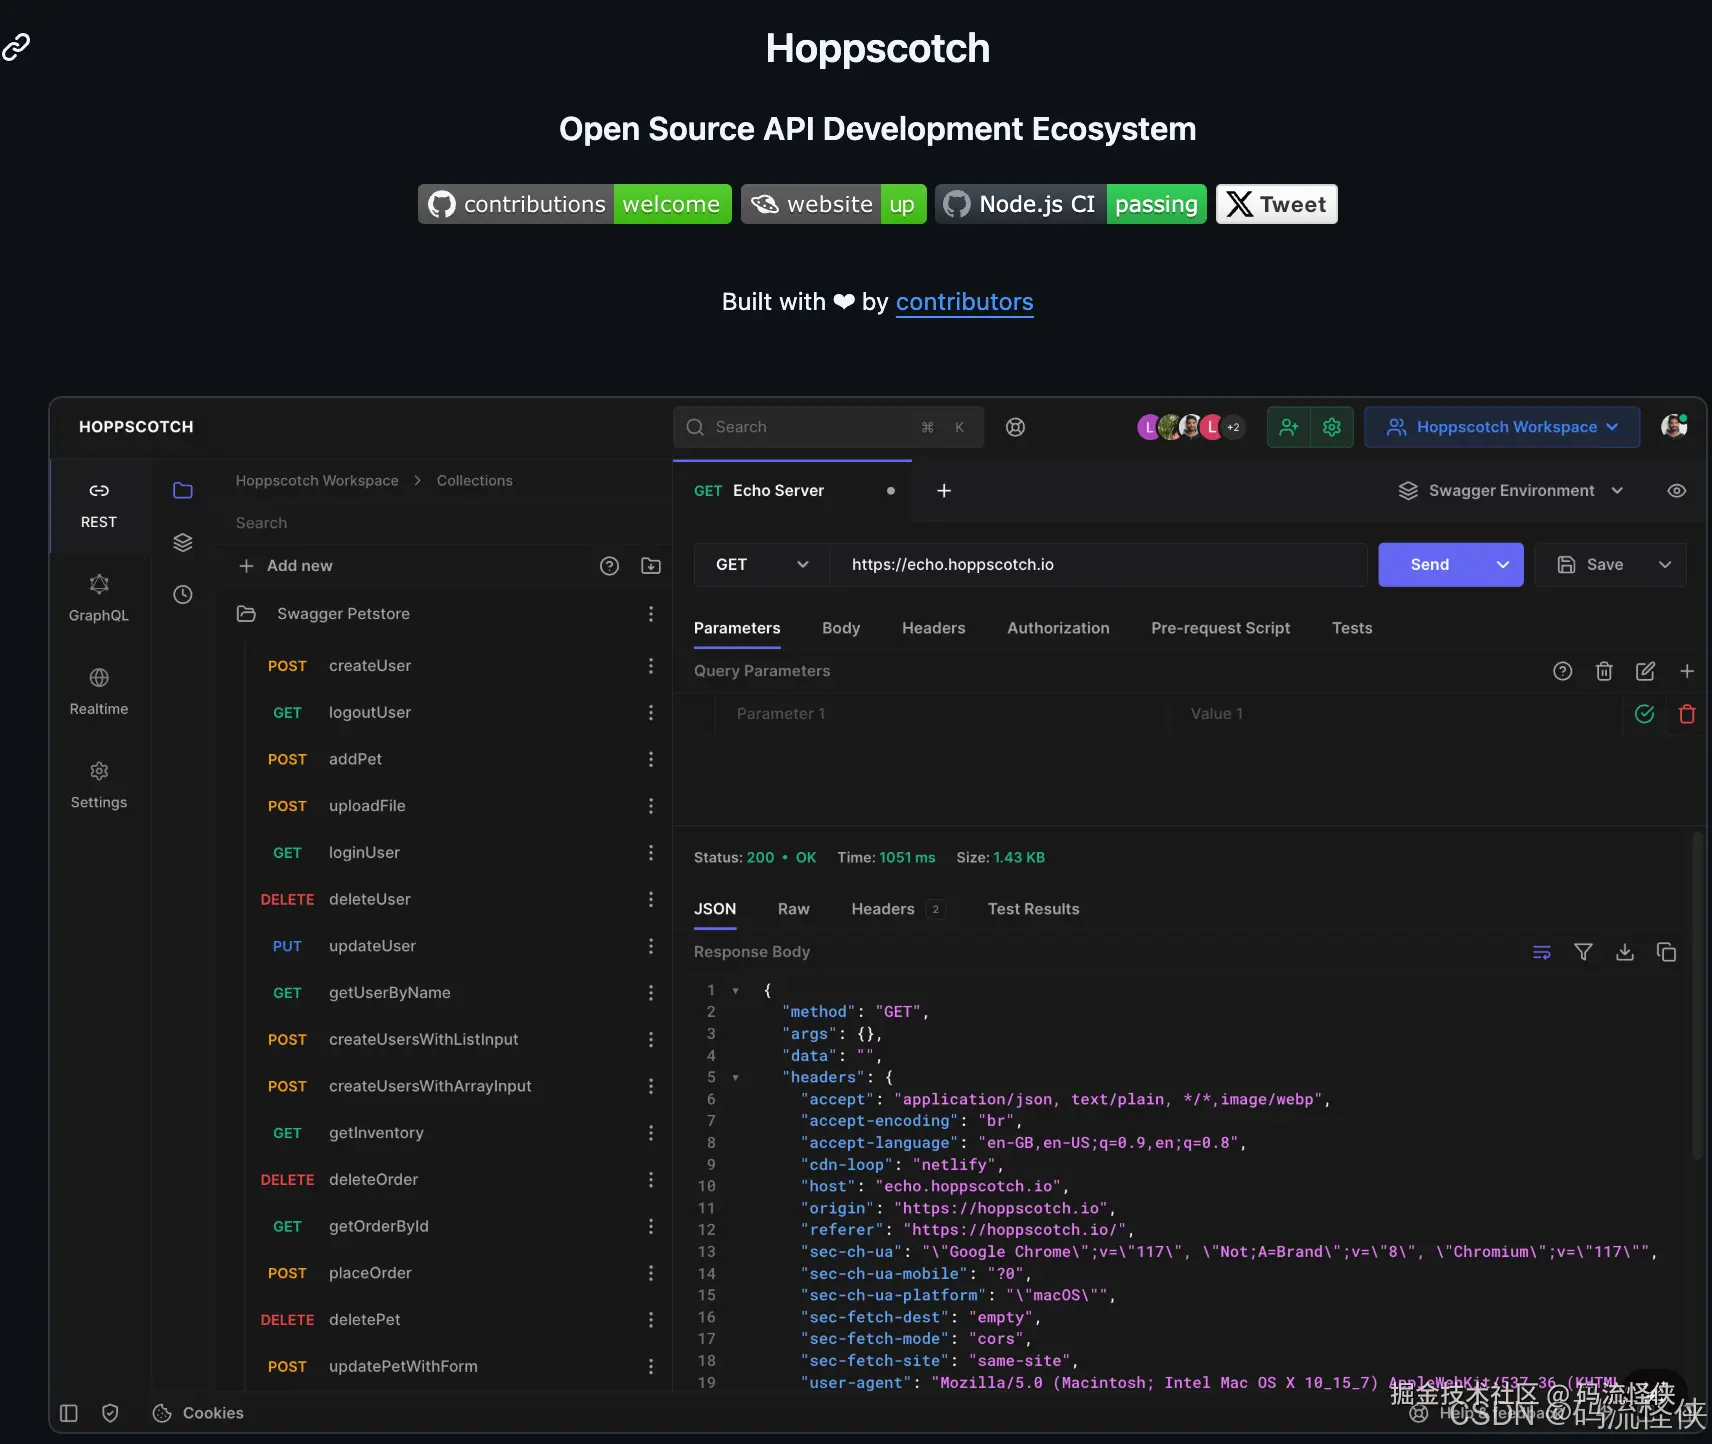Screen dimensions: 1712x1444
Task: Follow the contributors link
Action: (x=964, y=302)
